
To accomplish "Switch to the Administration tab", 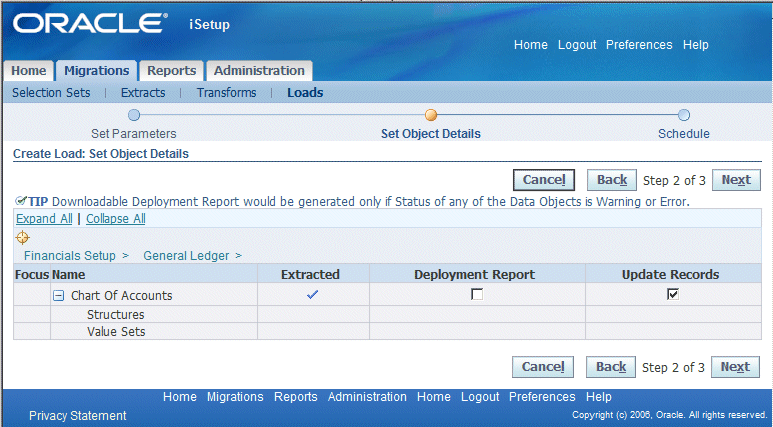I will tap(259, 71).
